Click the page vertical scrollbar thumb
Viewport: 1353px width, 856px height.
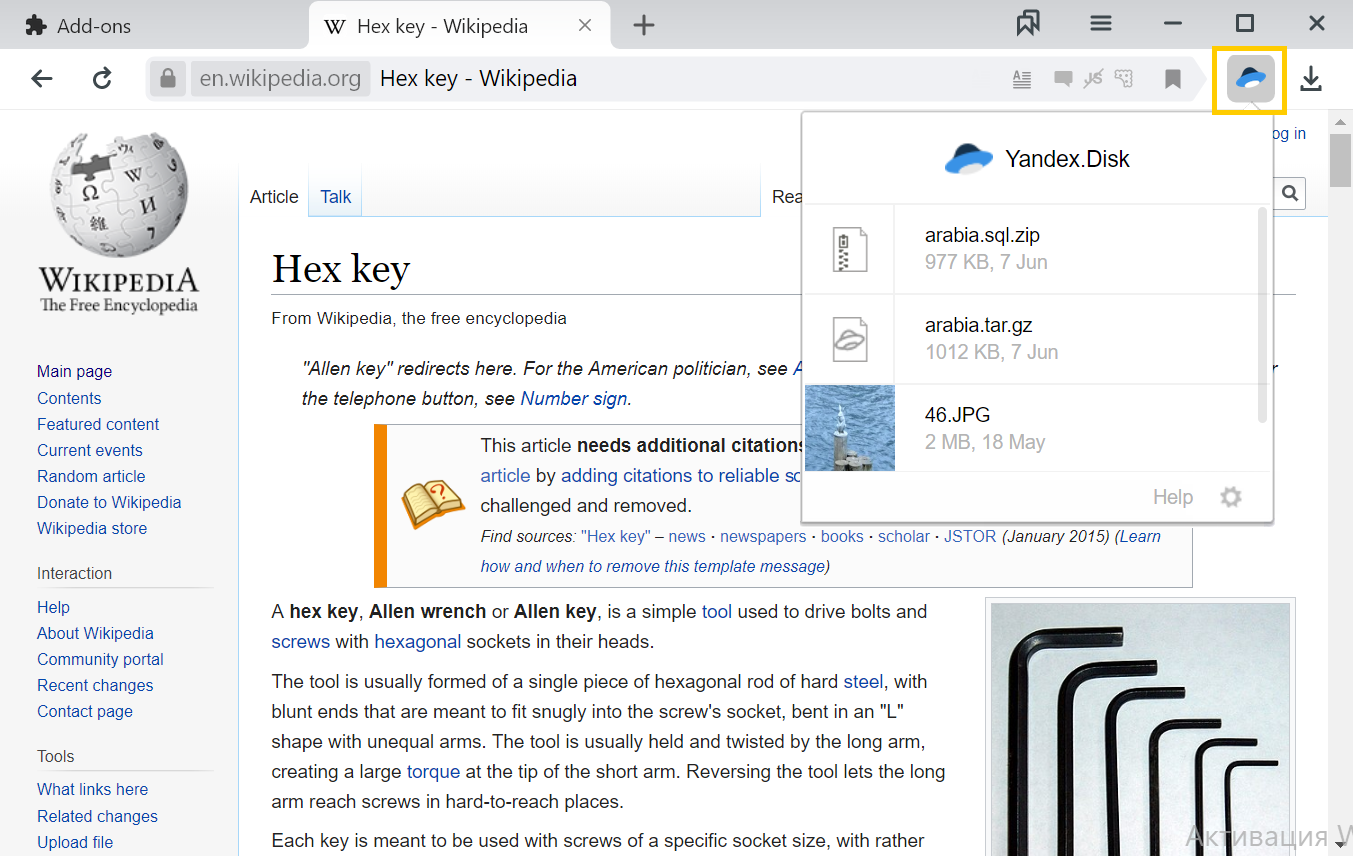click(1341, 158)
